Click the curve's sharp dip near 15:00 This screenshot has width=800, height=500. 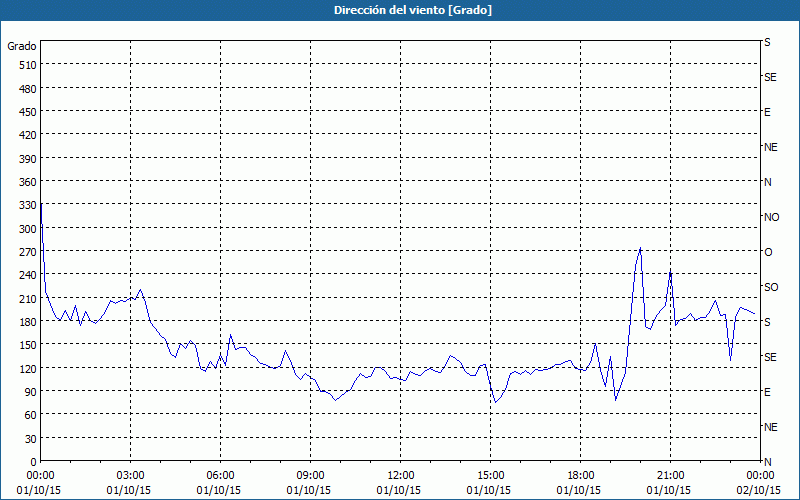(x=495, y=402)
